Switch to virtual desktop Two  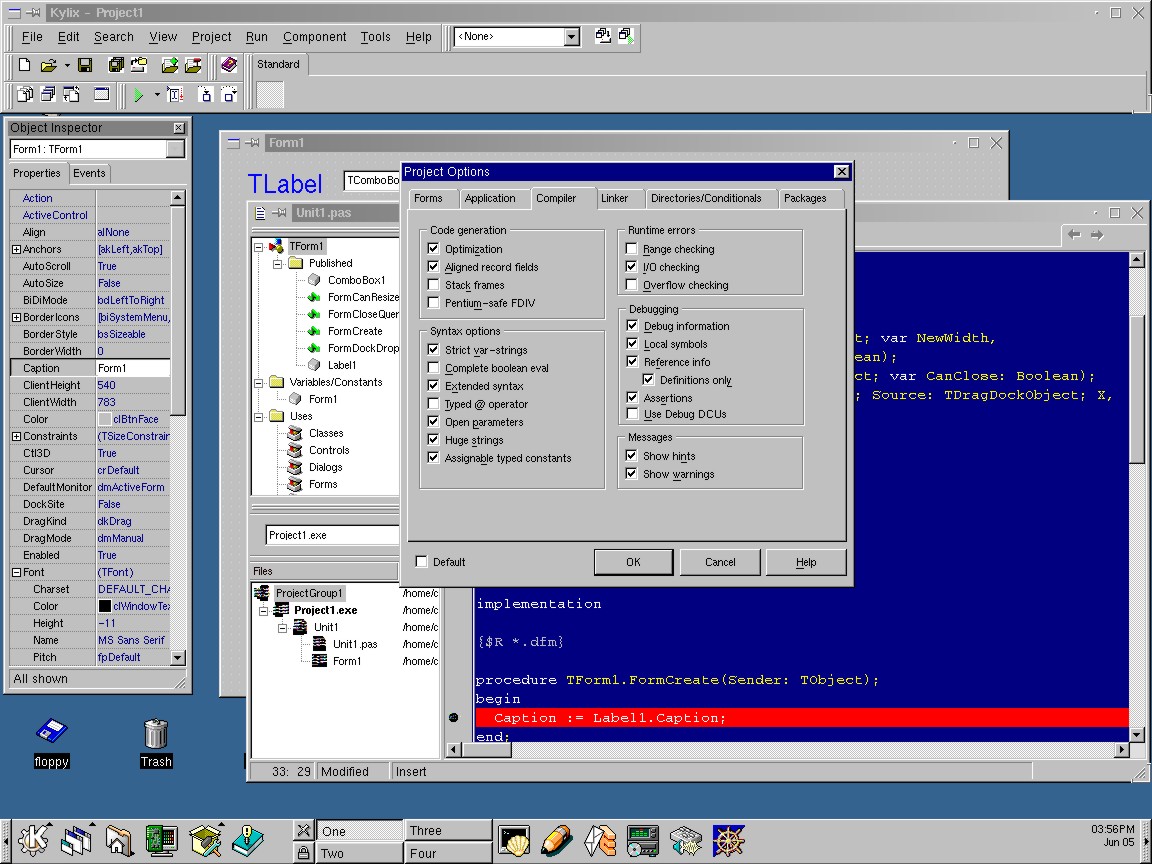(x=359, y=853)
